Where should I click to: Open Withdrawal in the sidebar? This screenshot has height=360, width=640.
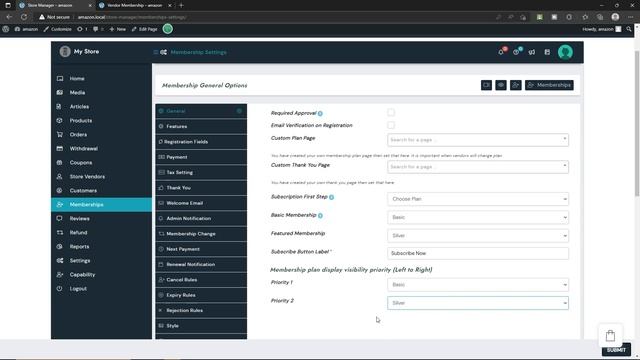(101, 149)
